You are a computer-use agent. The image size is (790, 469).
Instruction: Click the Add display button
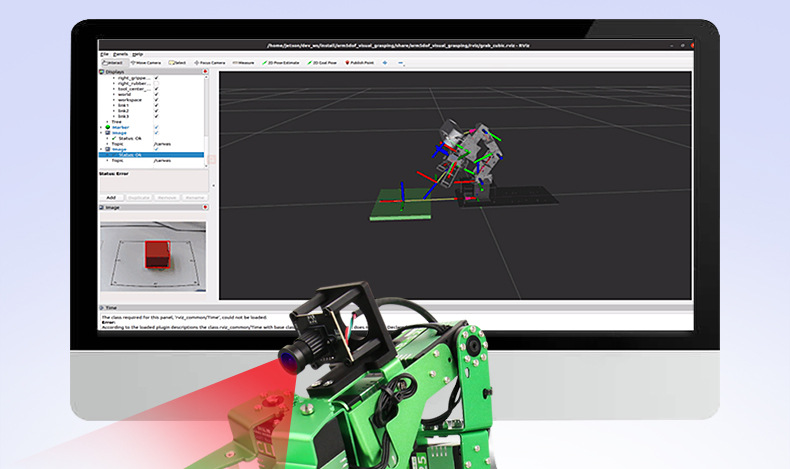(x=111, y=197)
